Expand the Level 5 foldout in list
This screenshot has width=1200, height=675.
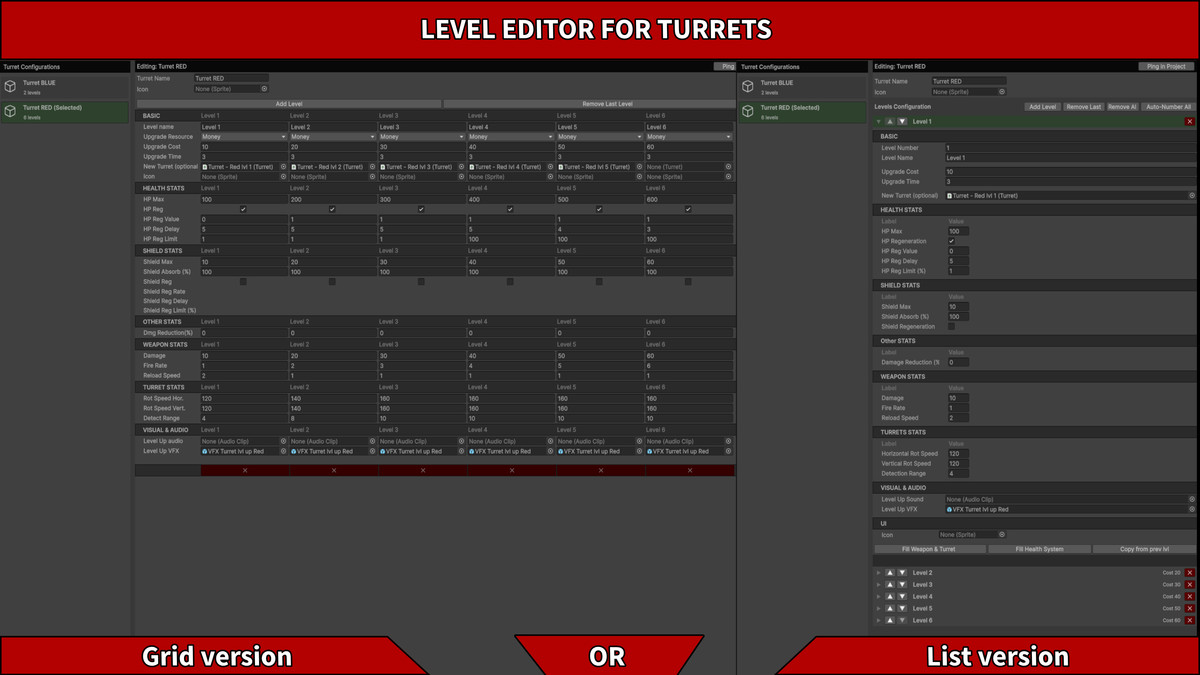coord(878,608)
